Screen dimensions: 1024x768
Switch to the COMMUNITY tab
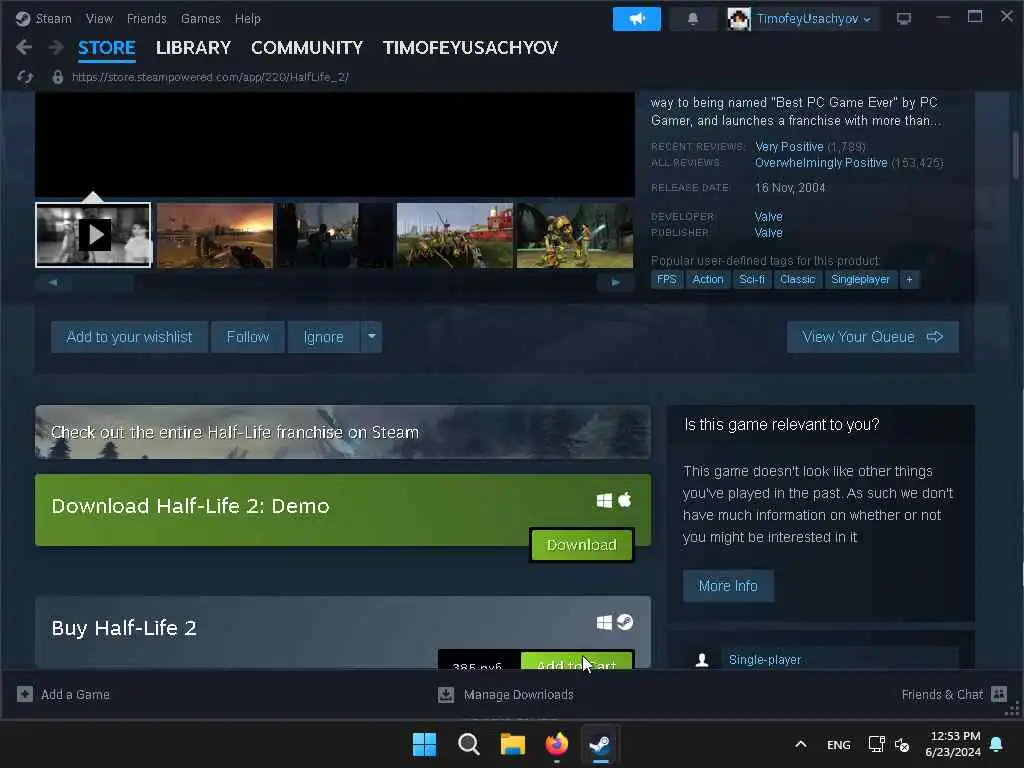(x=307, y=48)
